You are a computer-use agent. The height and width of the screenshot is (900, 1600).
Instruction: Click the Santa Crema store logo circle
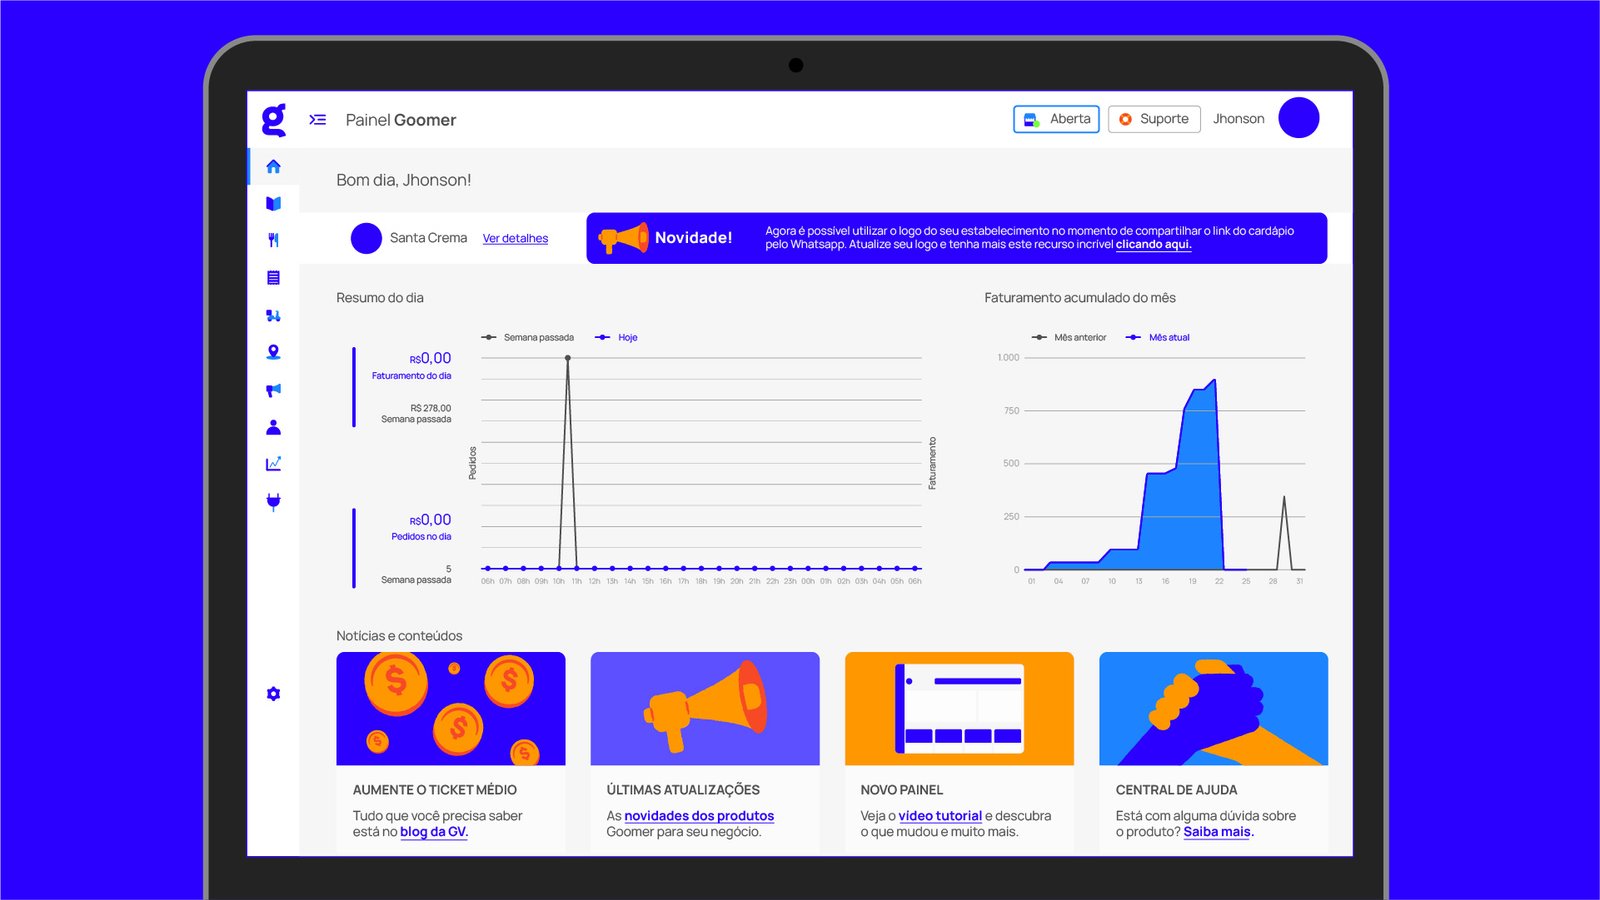[366, 238]
